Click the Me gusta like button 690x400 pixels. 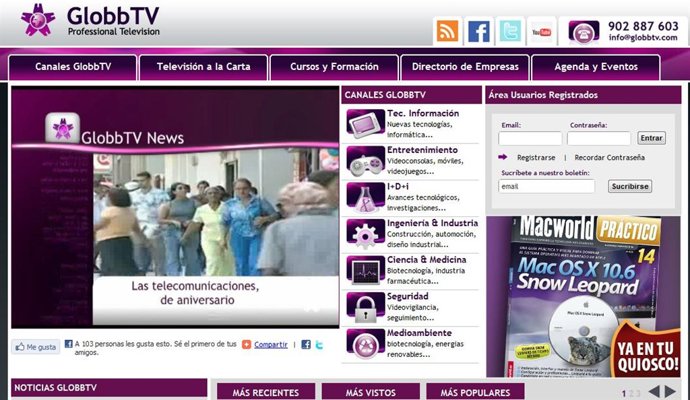[x=36, y=346]
